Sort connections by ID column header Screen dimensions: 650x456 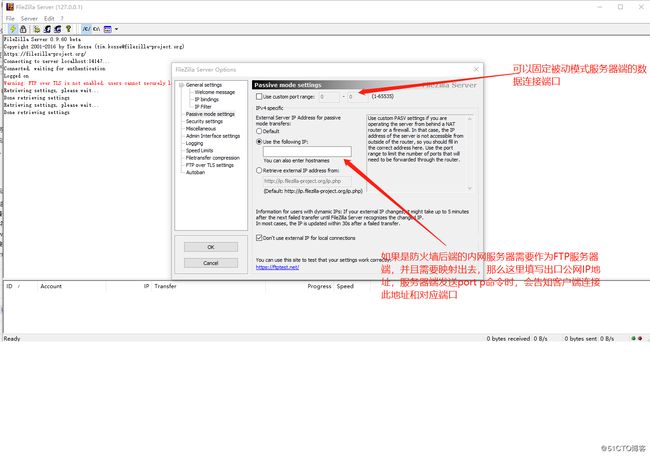point(10,286)
